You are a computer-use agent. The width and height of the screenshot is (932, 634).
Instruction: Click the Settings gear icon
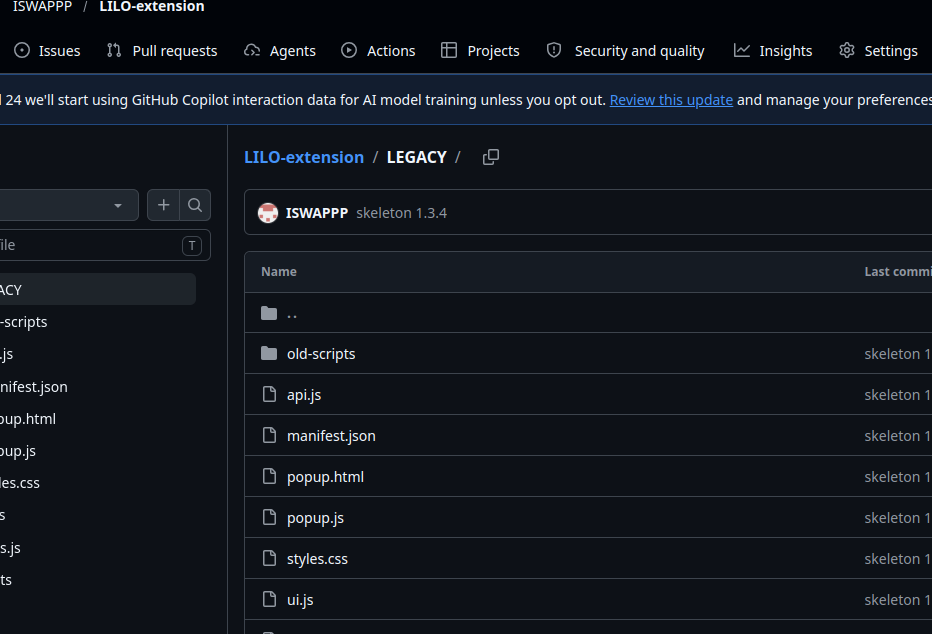(846, 51)
